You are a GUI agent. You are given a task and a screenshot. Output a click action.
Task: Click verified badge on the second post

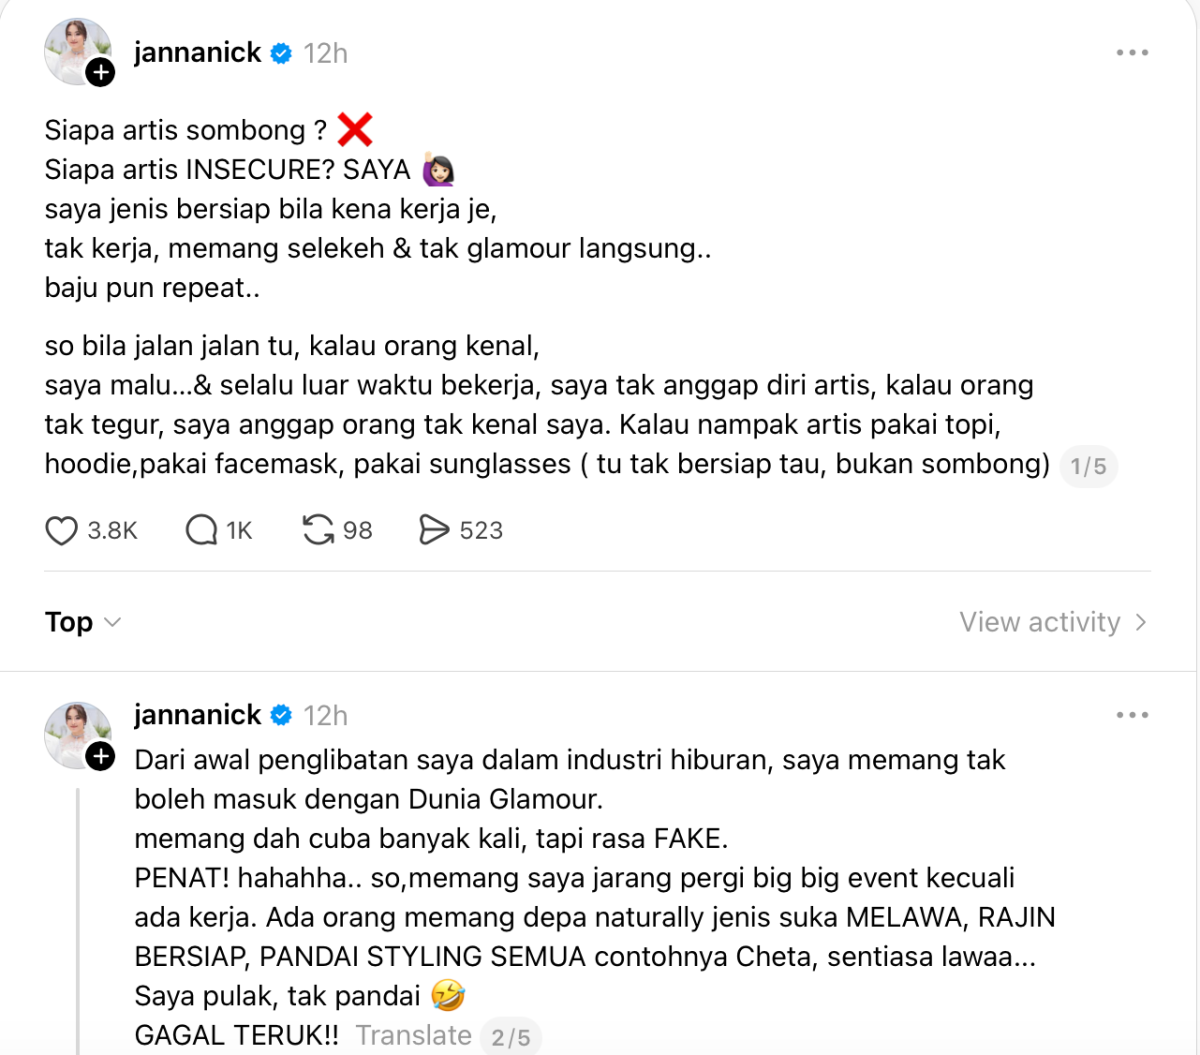coord(282,716)
